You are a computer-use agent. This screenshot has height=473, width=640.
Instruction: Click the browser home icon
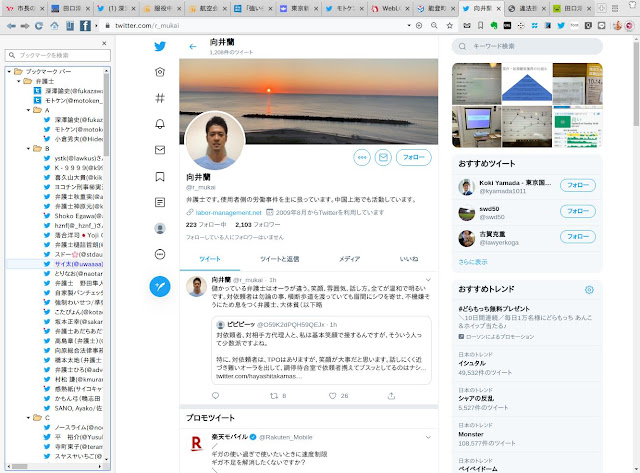click(x=54, y=26)
